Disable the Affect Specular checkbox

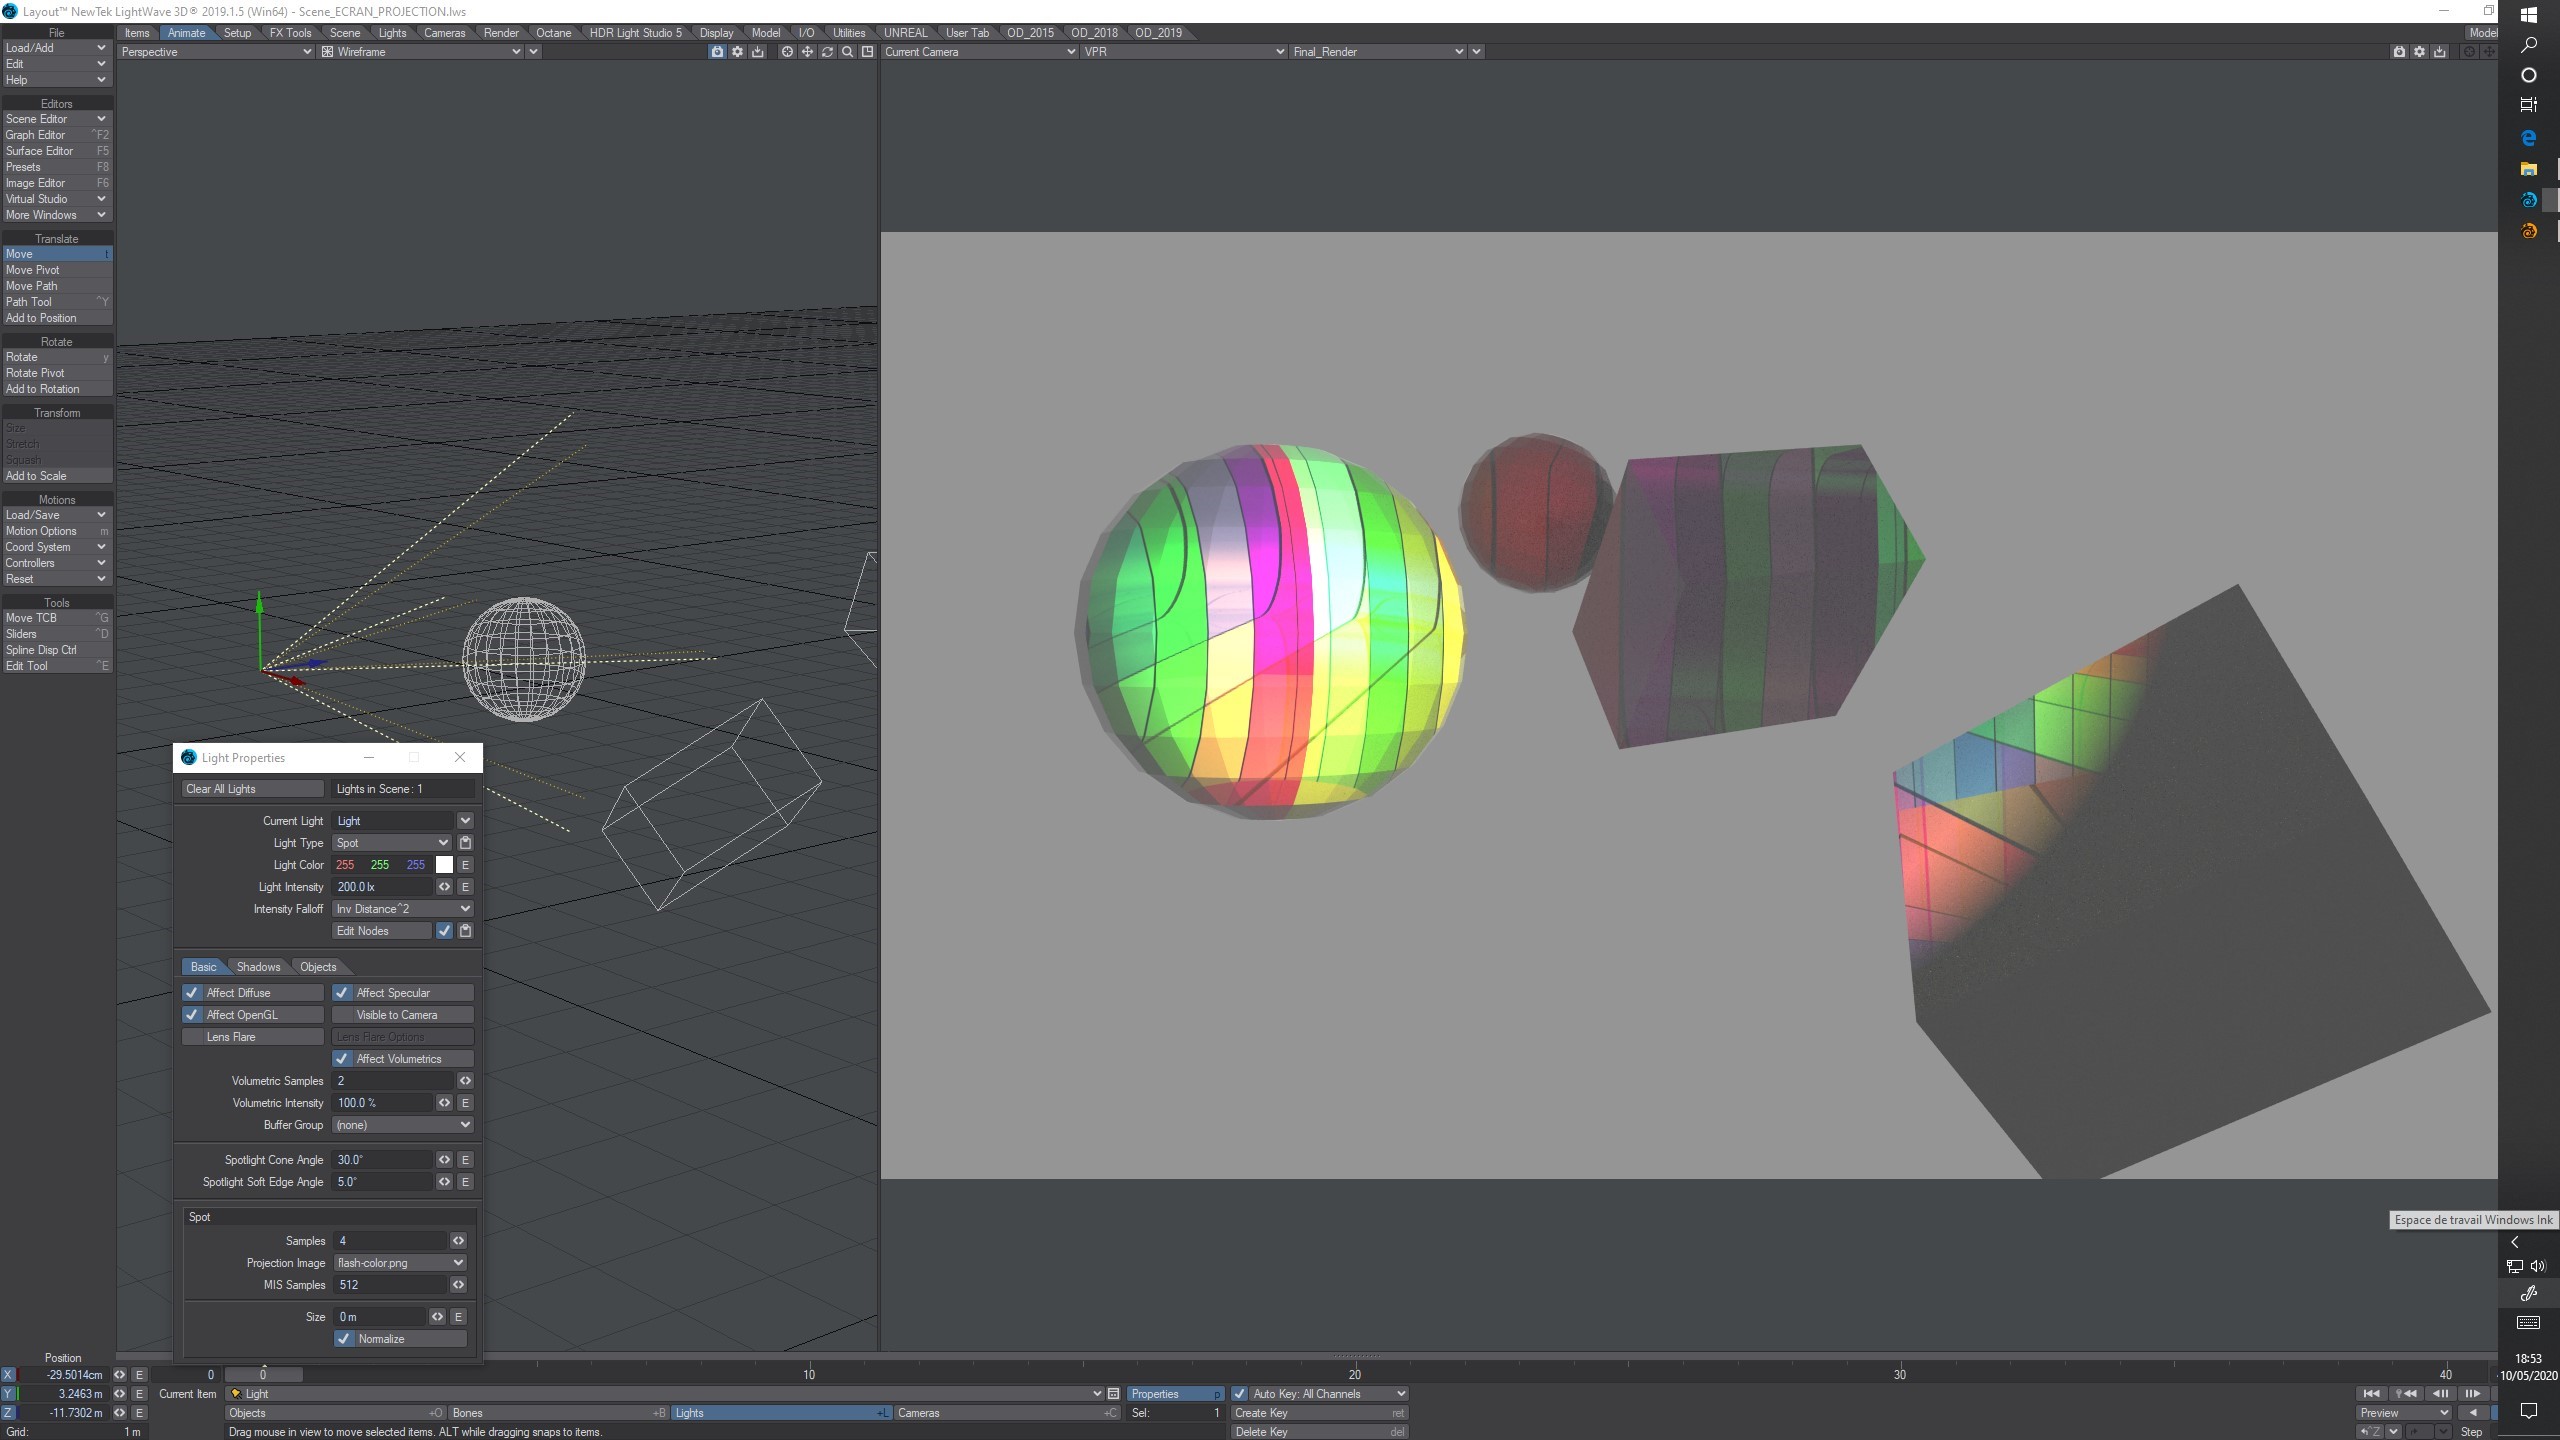point(342,993)
